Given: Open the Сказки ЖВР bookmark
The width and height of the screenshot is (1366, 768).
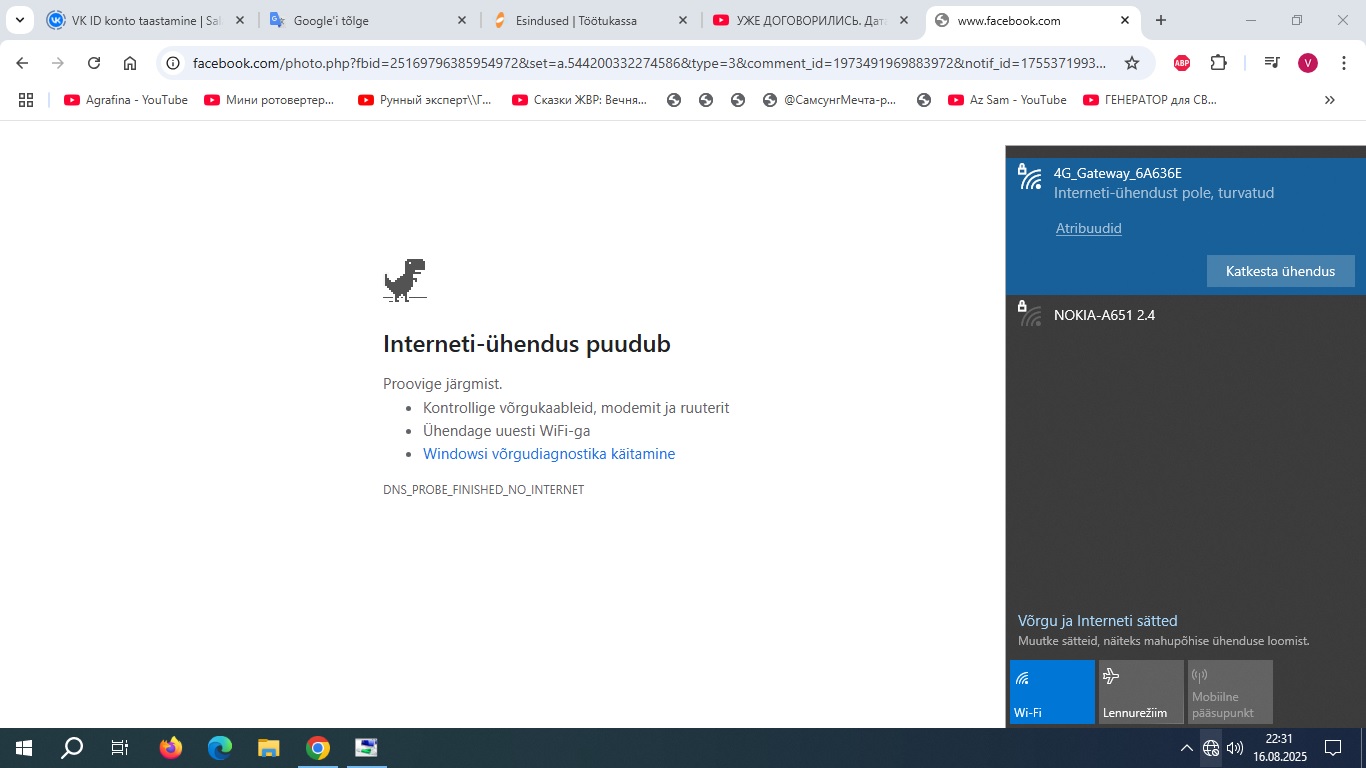Looking at the screenshot, I should tap(580, 100).
